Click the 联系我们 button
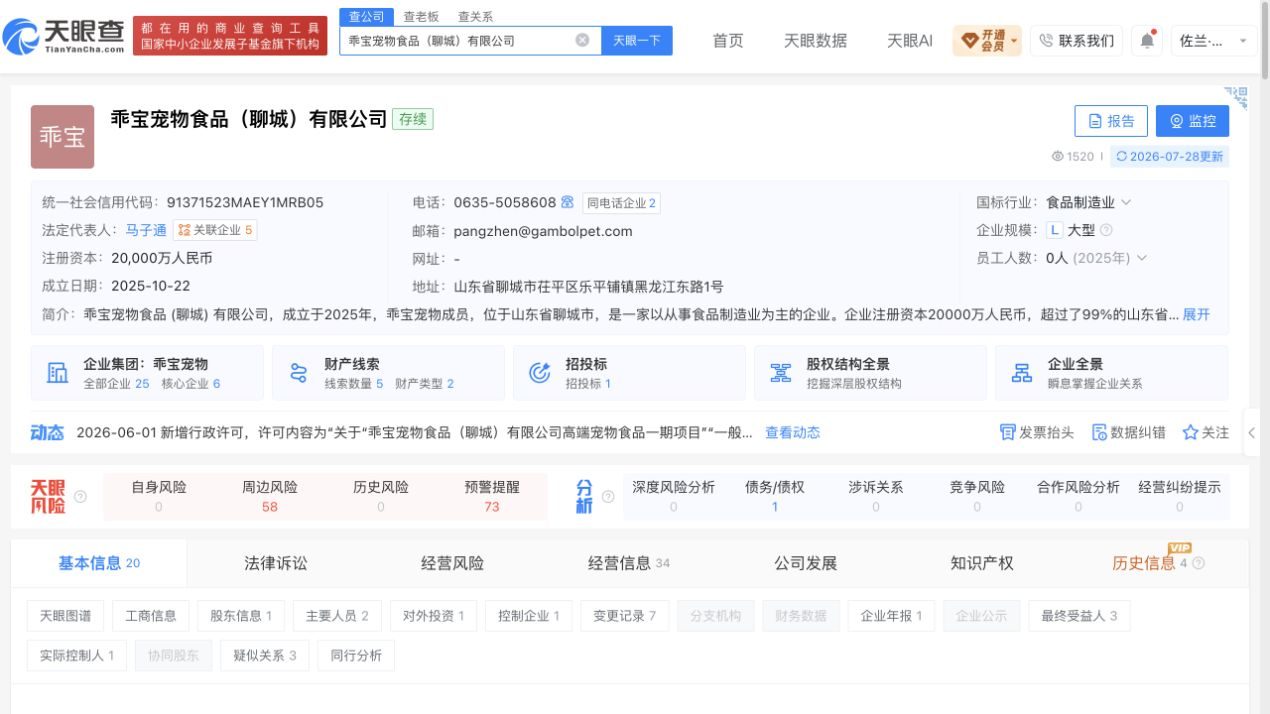 pyautogui.click(x=1076, y=41)
